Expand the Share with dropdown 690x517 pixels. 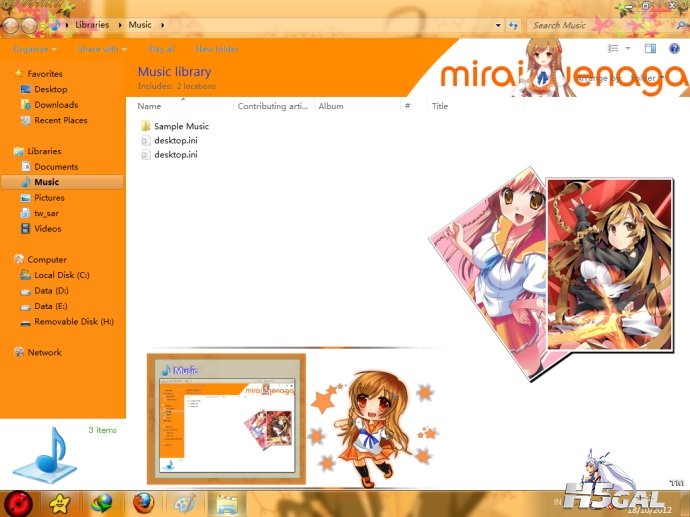tap(101, 49)
